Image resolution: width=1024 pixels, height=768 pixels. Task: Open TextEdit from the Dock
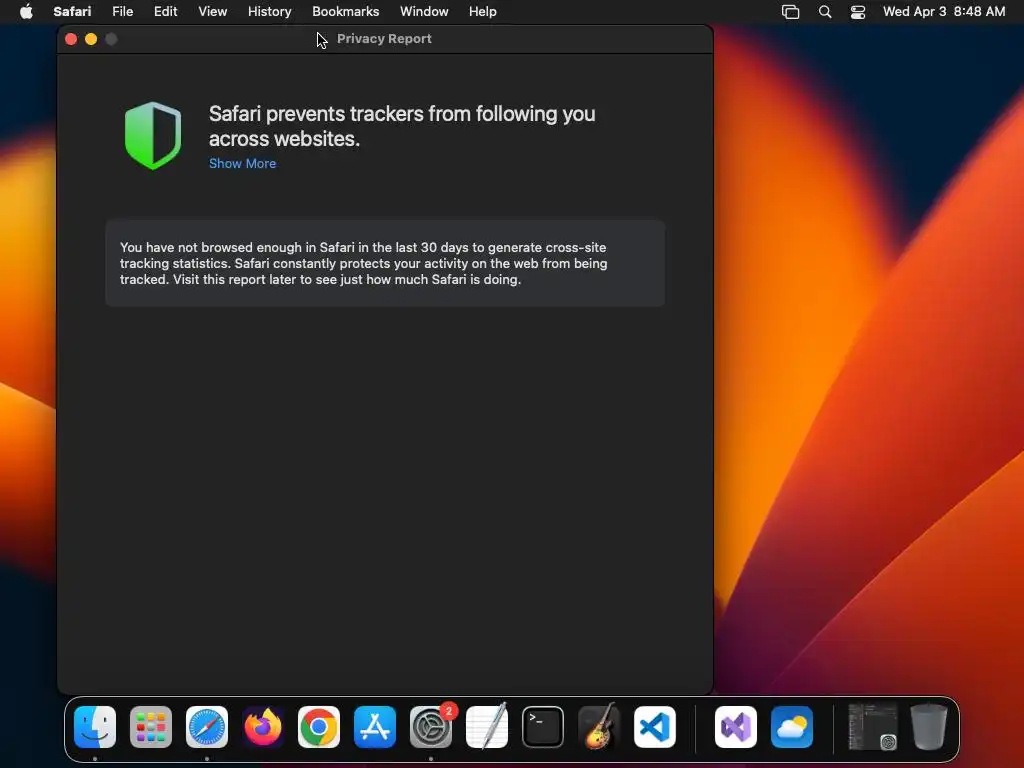487,726
